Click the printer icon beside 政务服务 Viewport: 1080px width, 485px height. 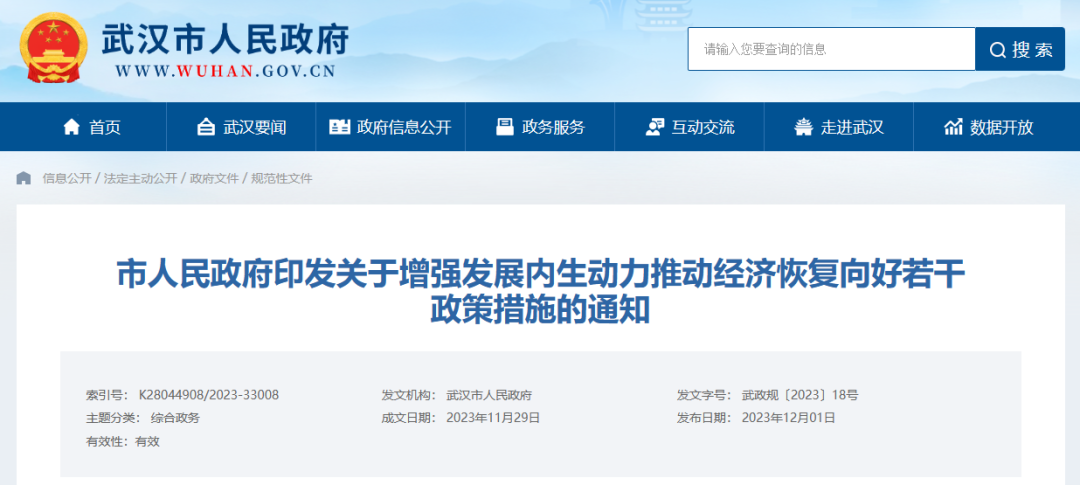click(505, 127)
